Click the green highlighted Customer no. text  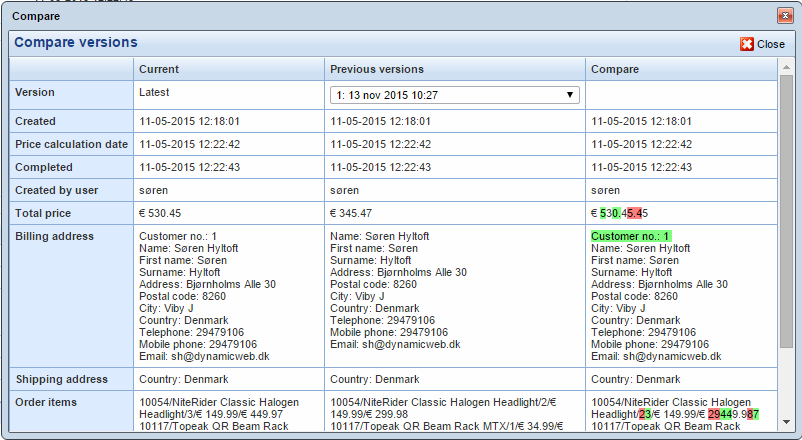[631, 236]
